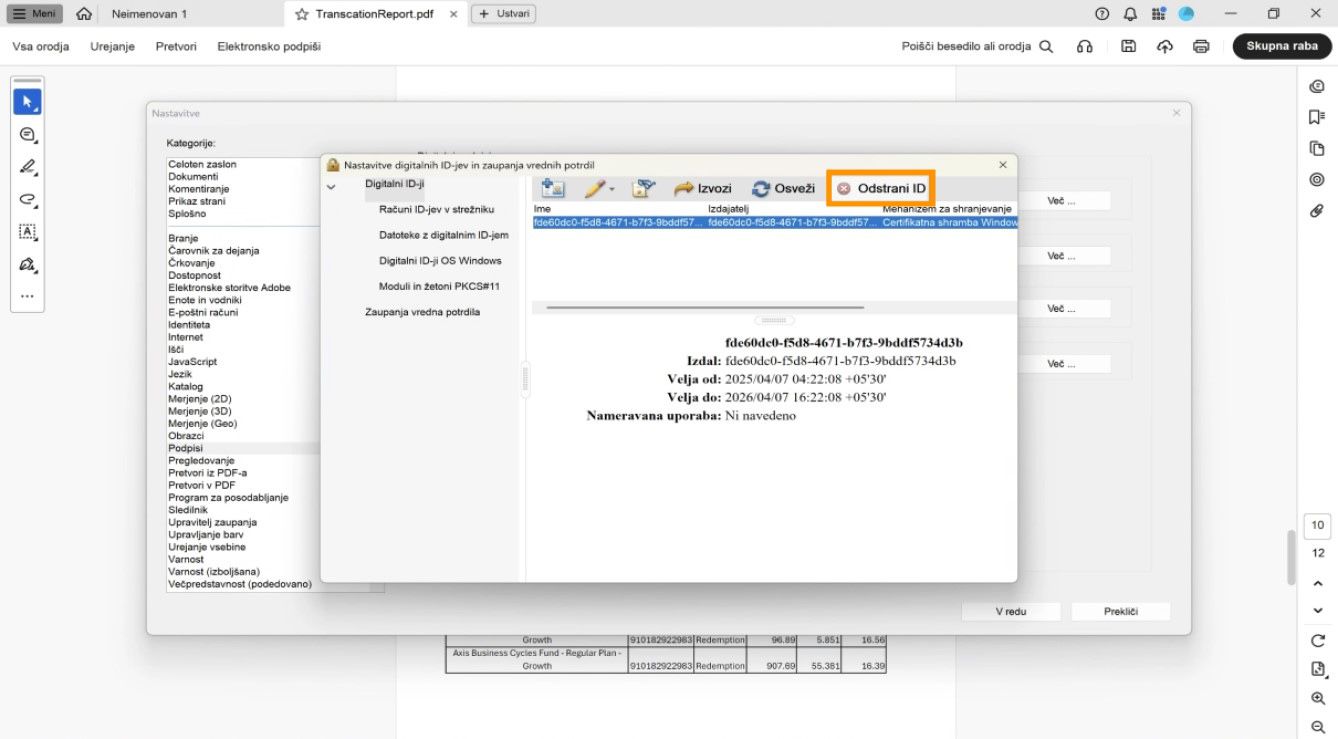Pick the lasso markup tool

[x=28, y=199]
